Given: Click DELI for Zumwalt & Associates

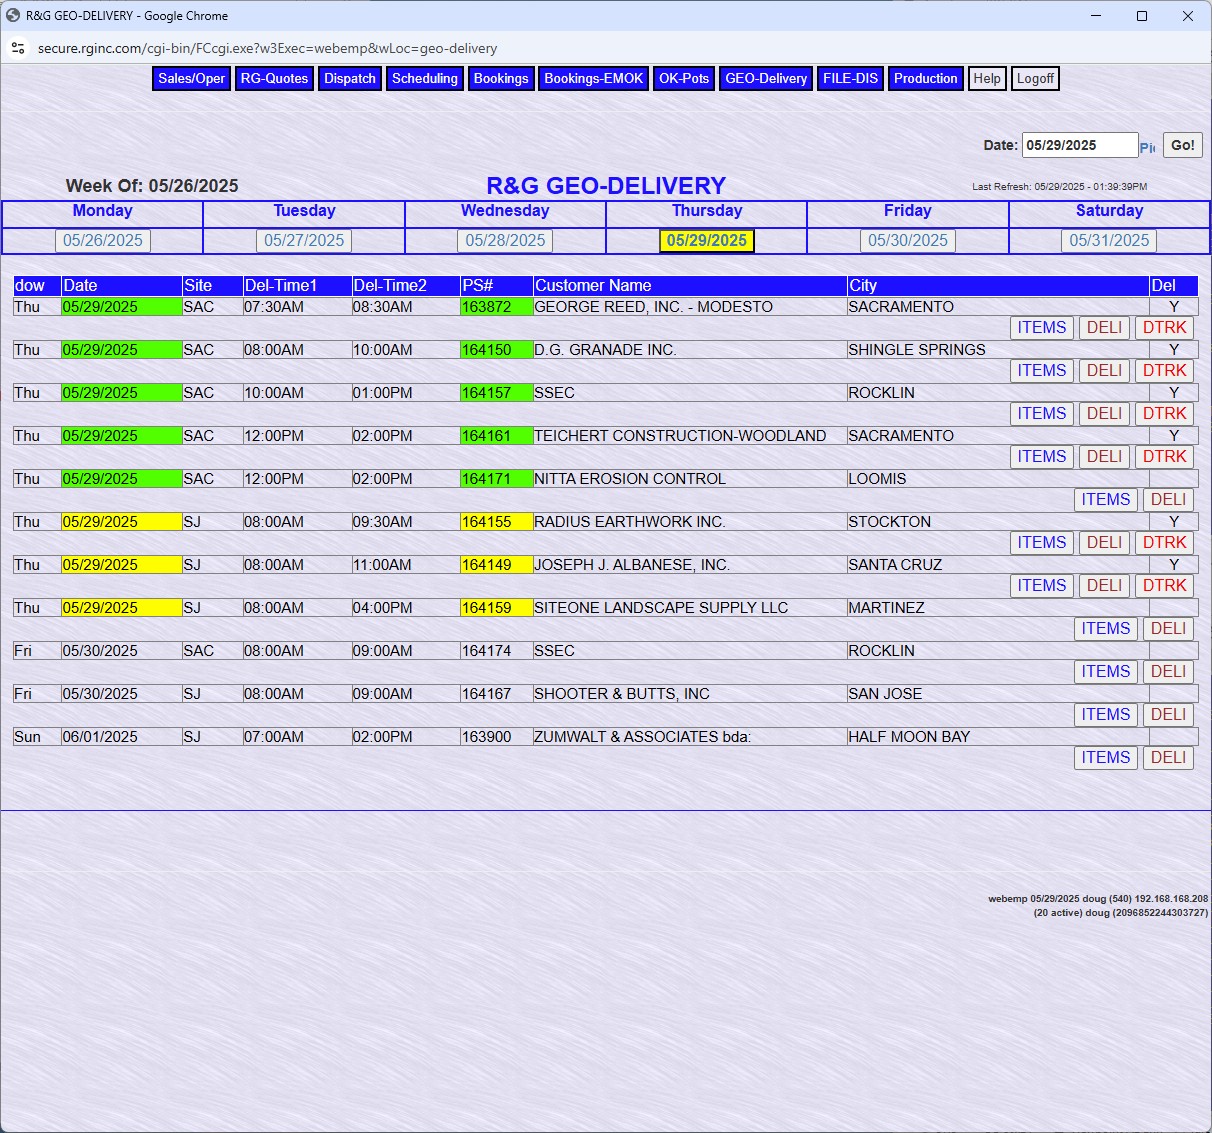Looking at the screenshot, I should coord(1168,758).
